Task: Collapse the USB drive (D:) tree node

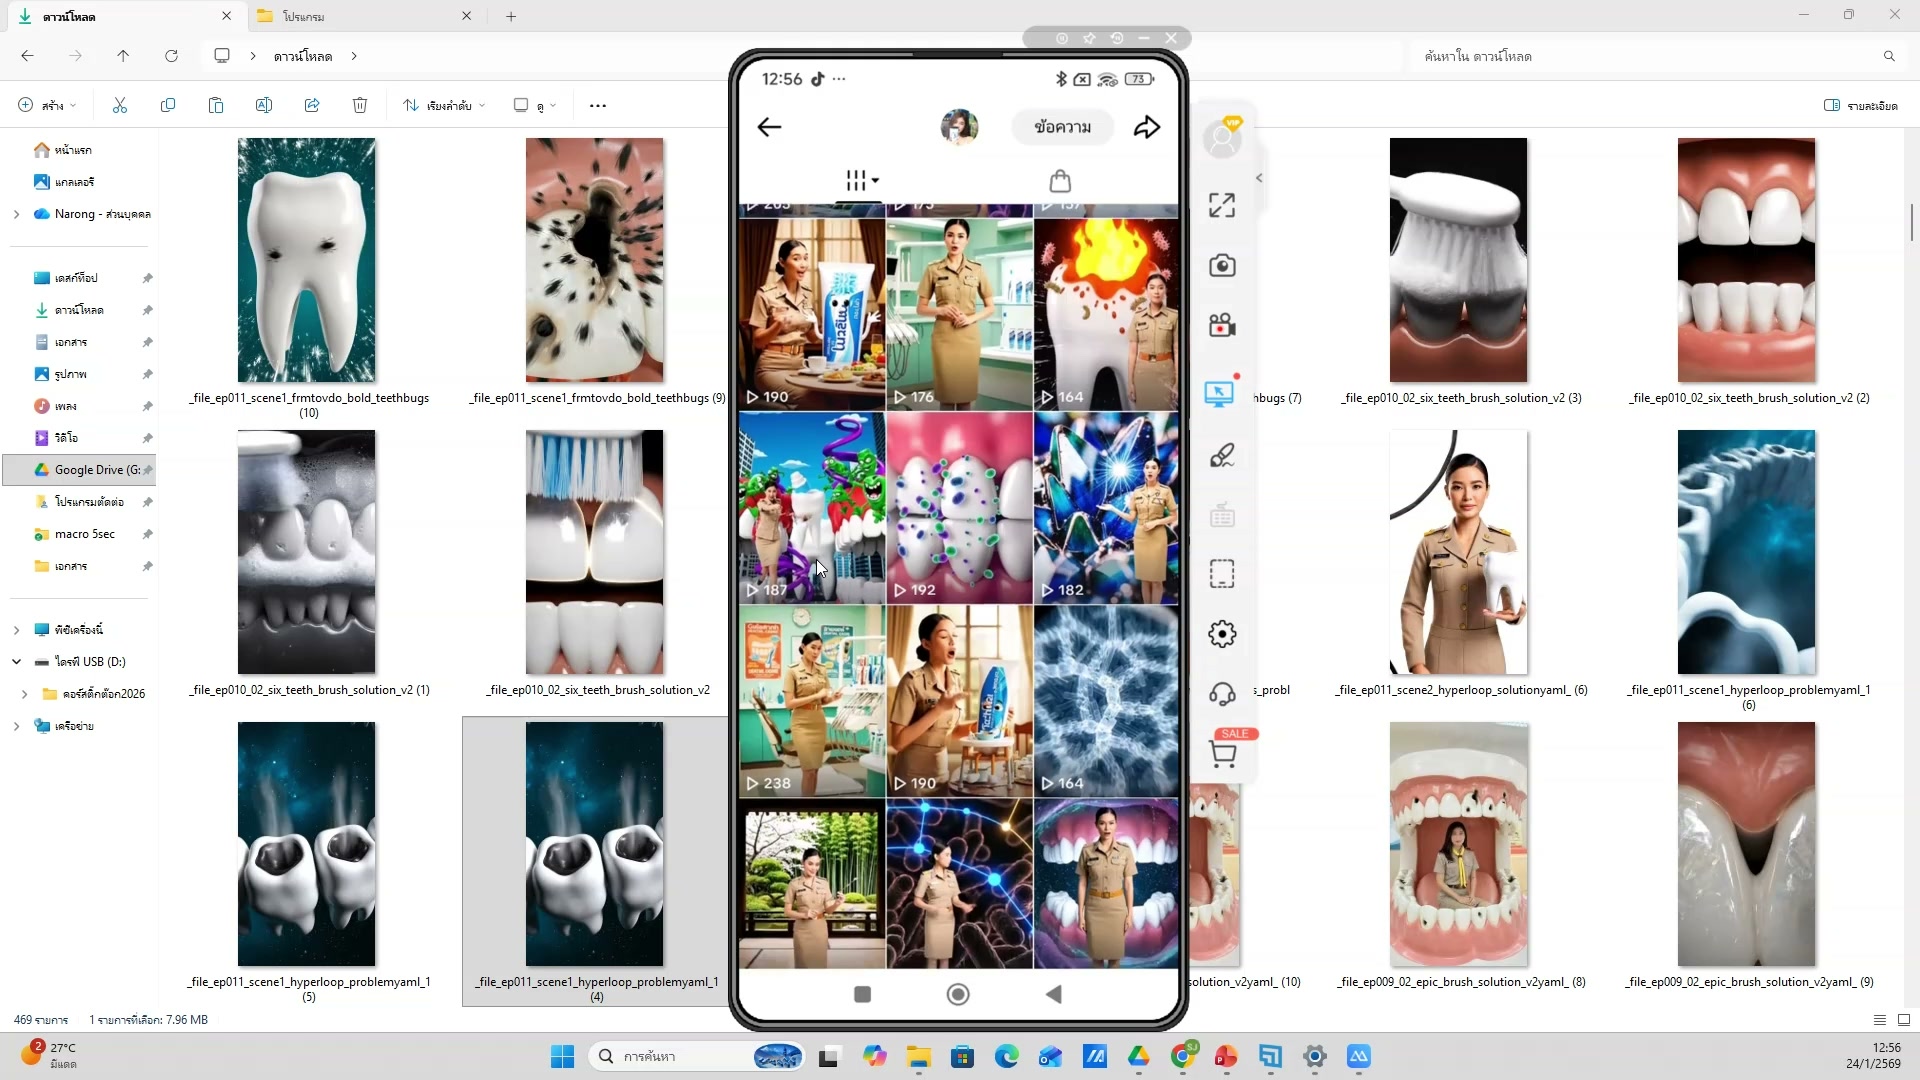Action: [16, 662]
